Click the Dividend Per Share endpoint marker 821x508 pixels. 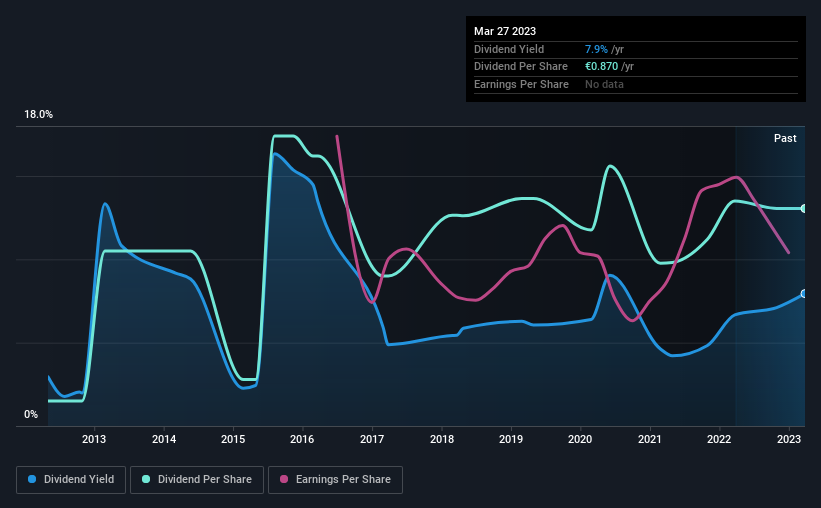tap(804, 208)
